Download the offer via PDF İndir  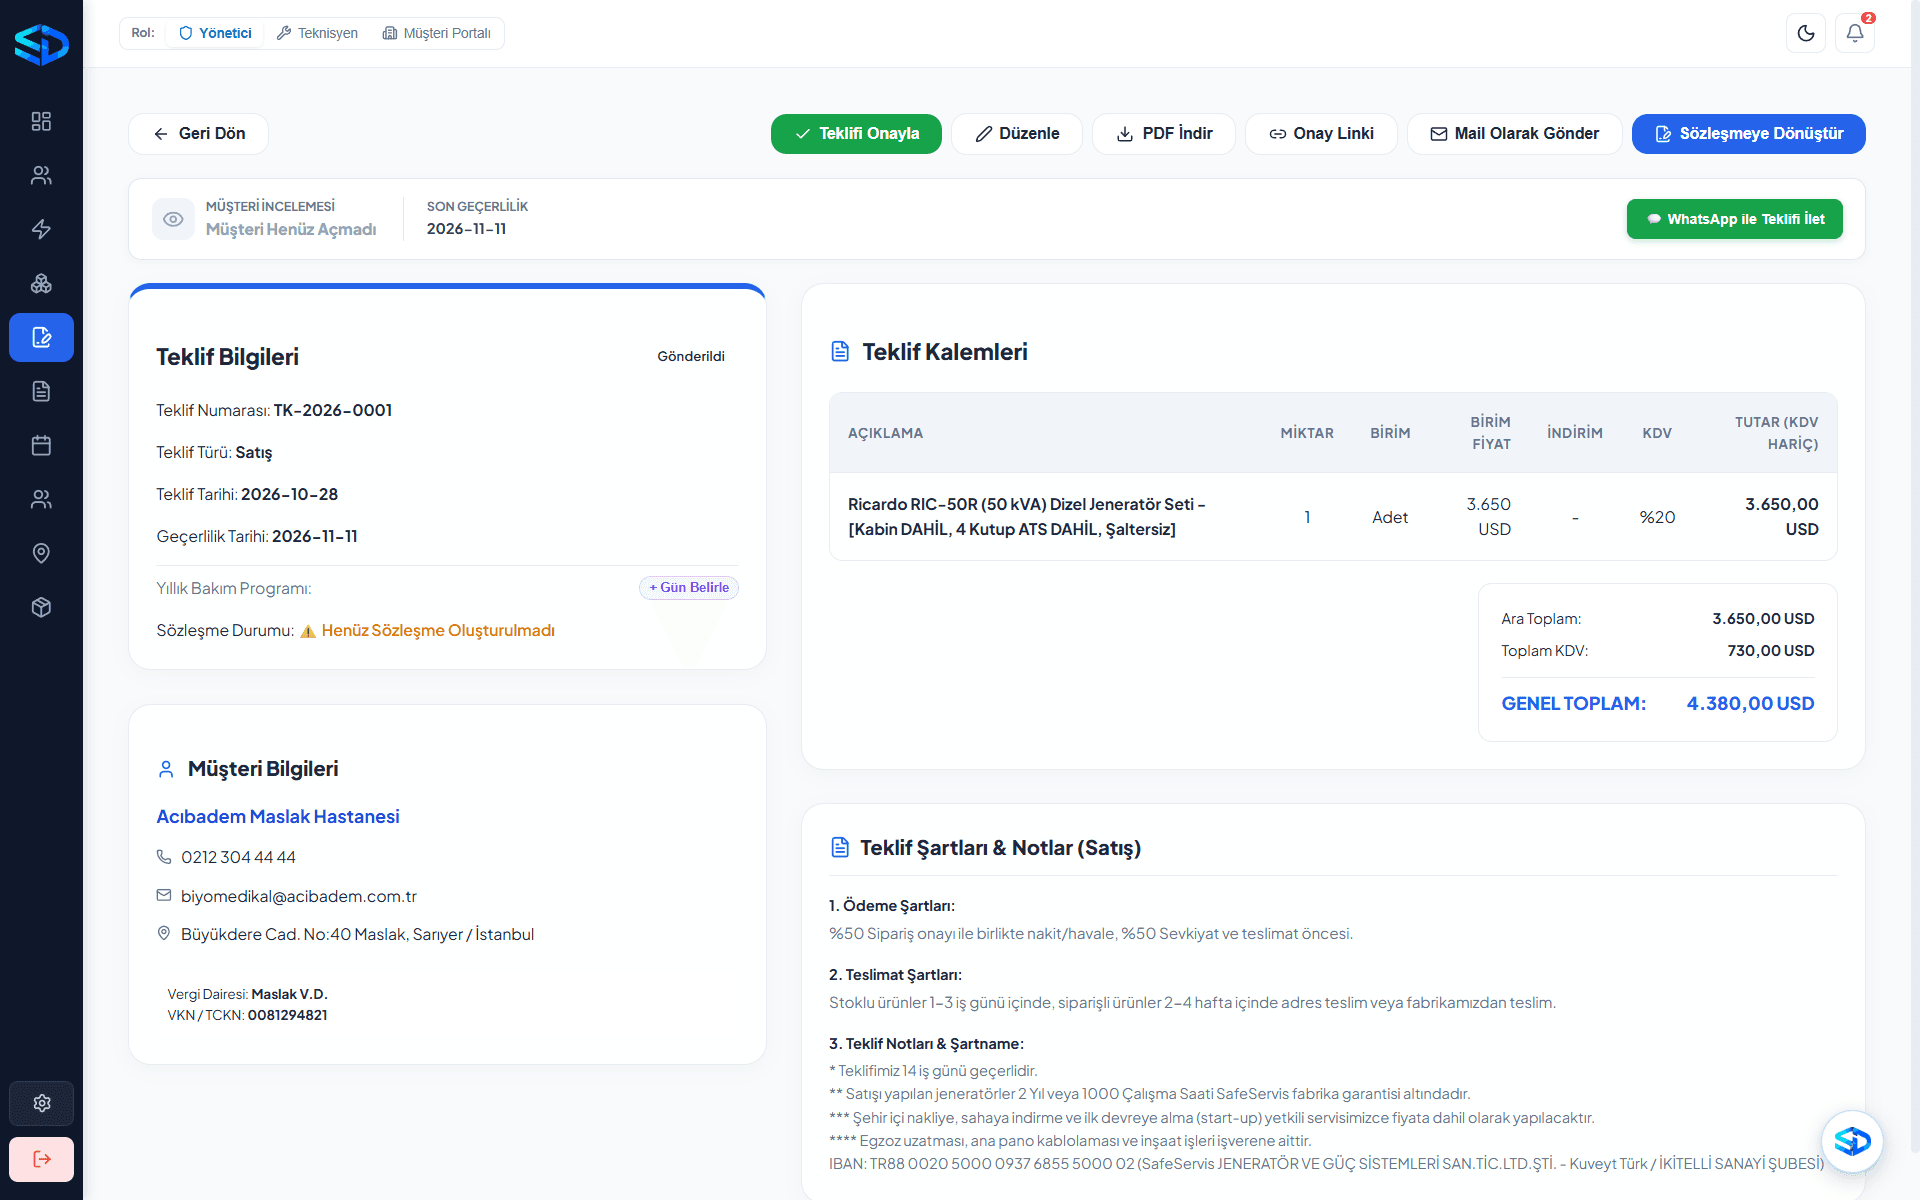pos(1164,134)
